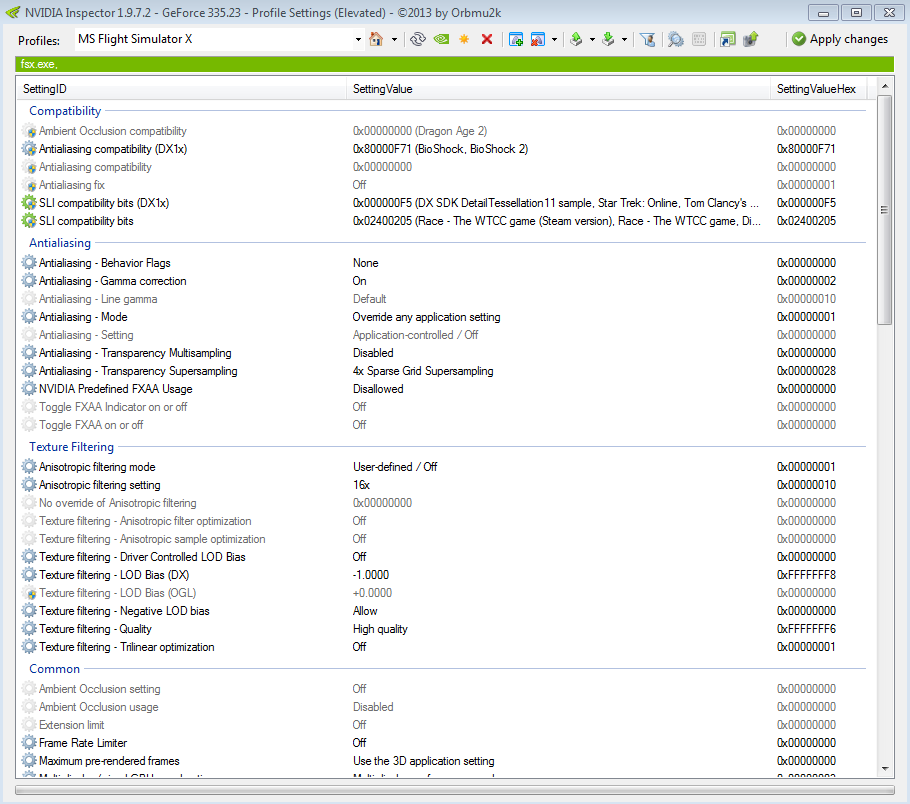Click Apply changes button
This screenshot has height=804, width=910.
coord(840,39)
